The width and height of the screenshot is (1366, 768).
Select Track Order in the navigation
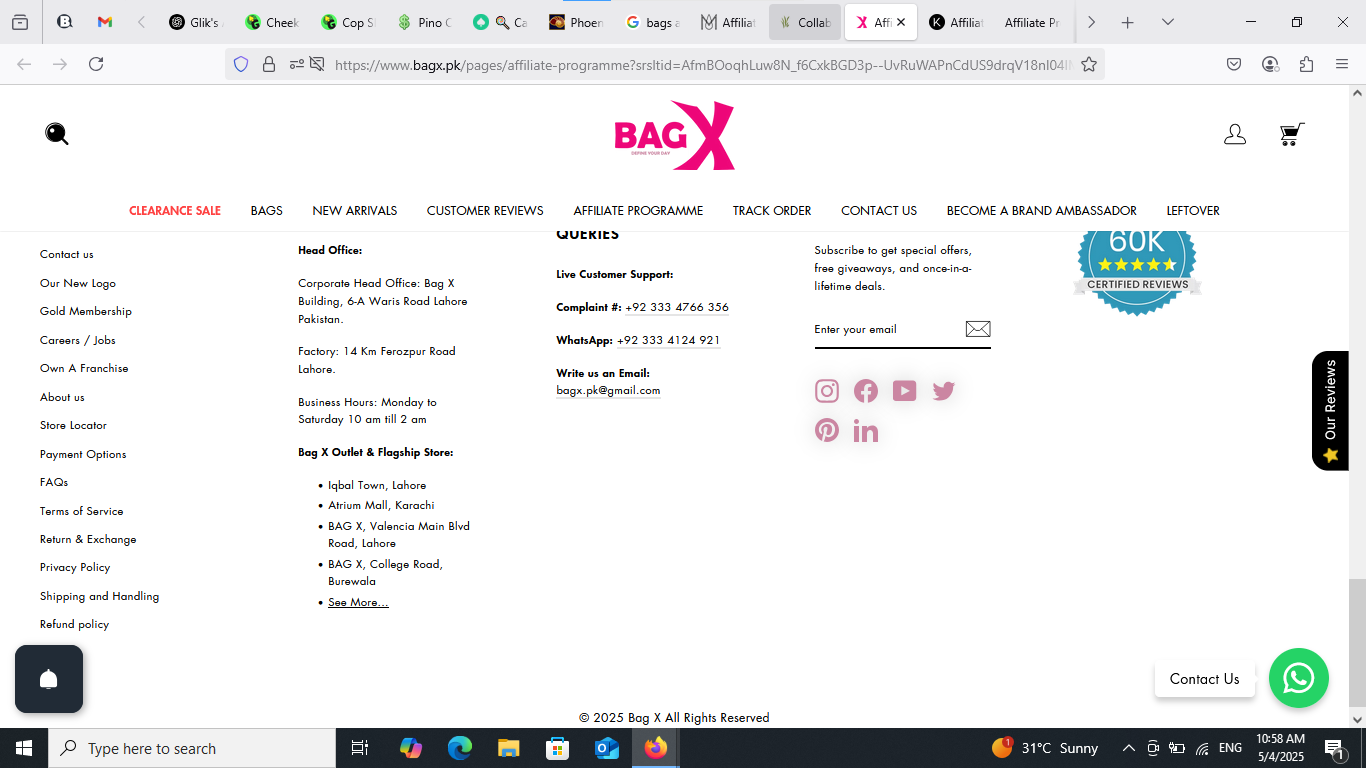[772, 211]
